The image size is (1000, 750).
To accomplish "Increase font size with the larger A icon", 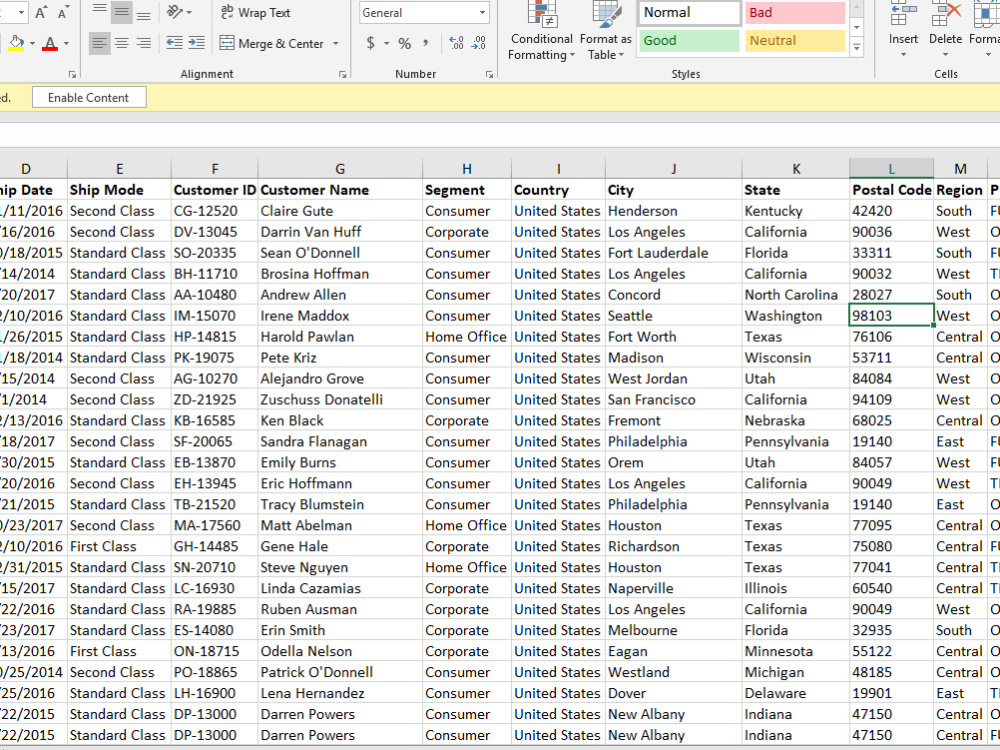I will pos(41,12).
